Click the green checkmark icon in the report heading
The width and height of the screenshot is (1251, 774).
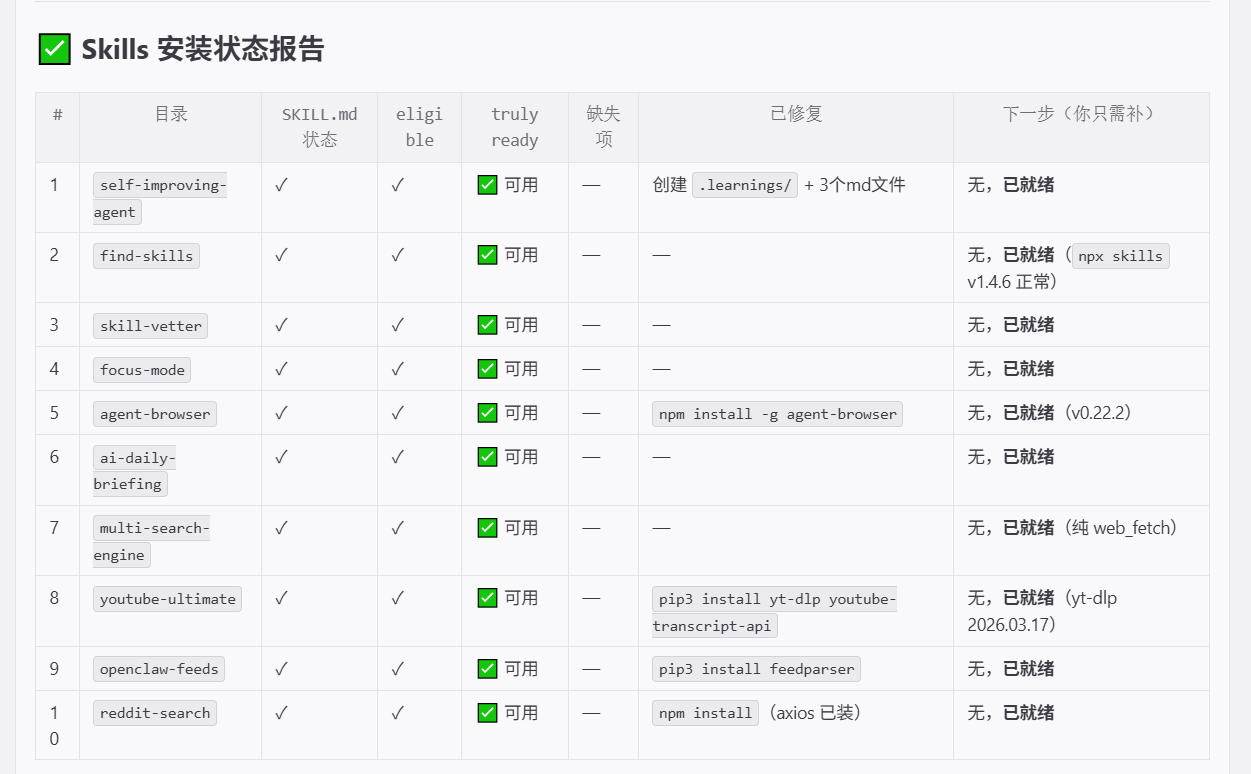[x=54, y=49]
